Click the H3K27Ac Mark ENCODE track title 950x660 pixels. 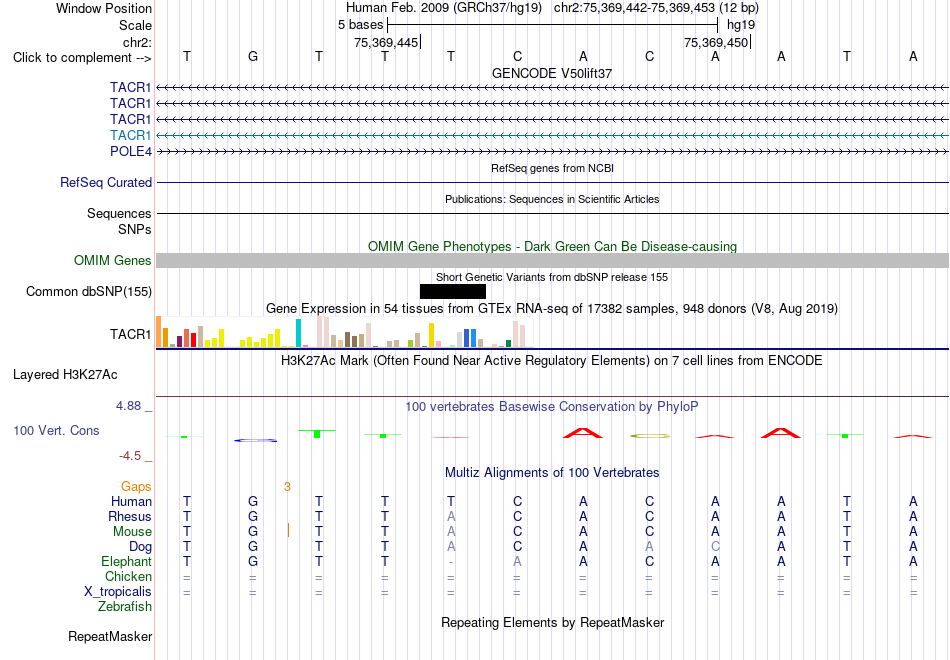(x=552, y=361)
